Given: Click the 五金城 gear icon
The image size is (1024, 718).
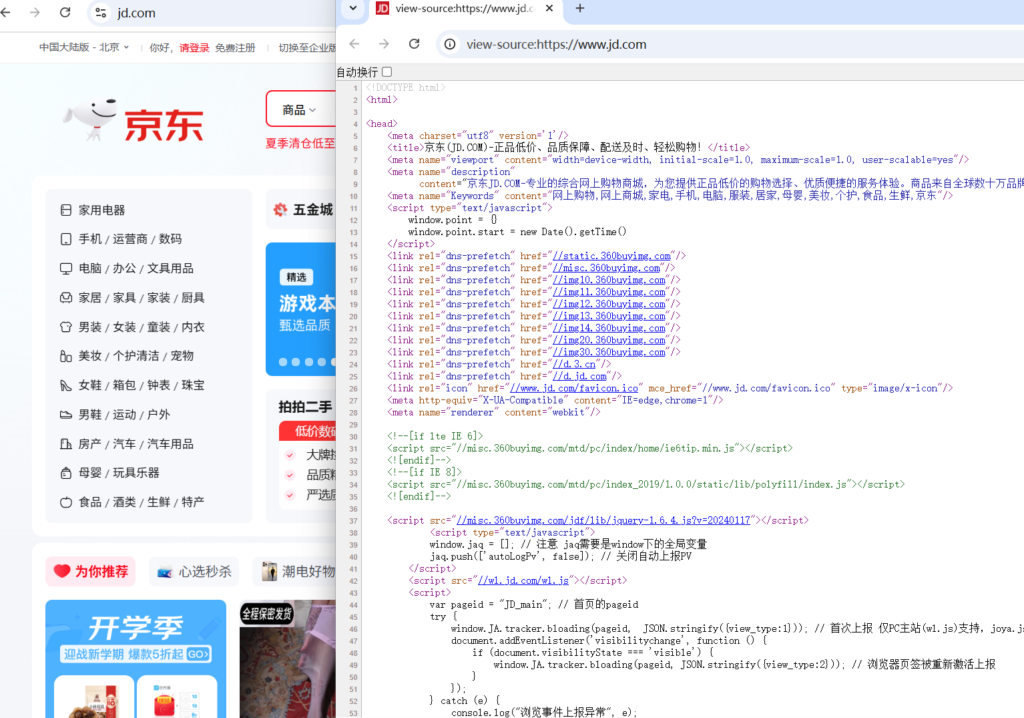Looking at the screenshot, I should [279, 210].
